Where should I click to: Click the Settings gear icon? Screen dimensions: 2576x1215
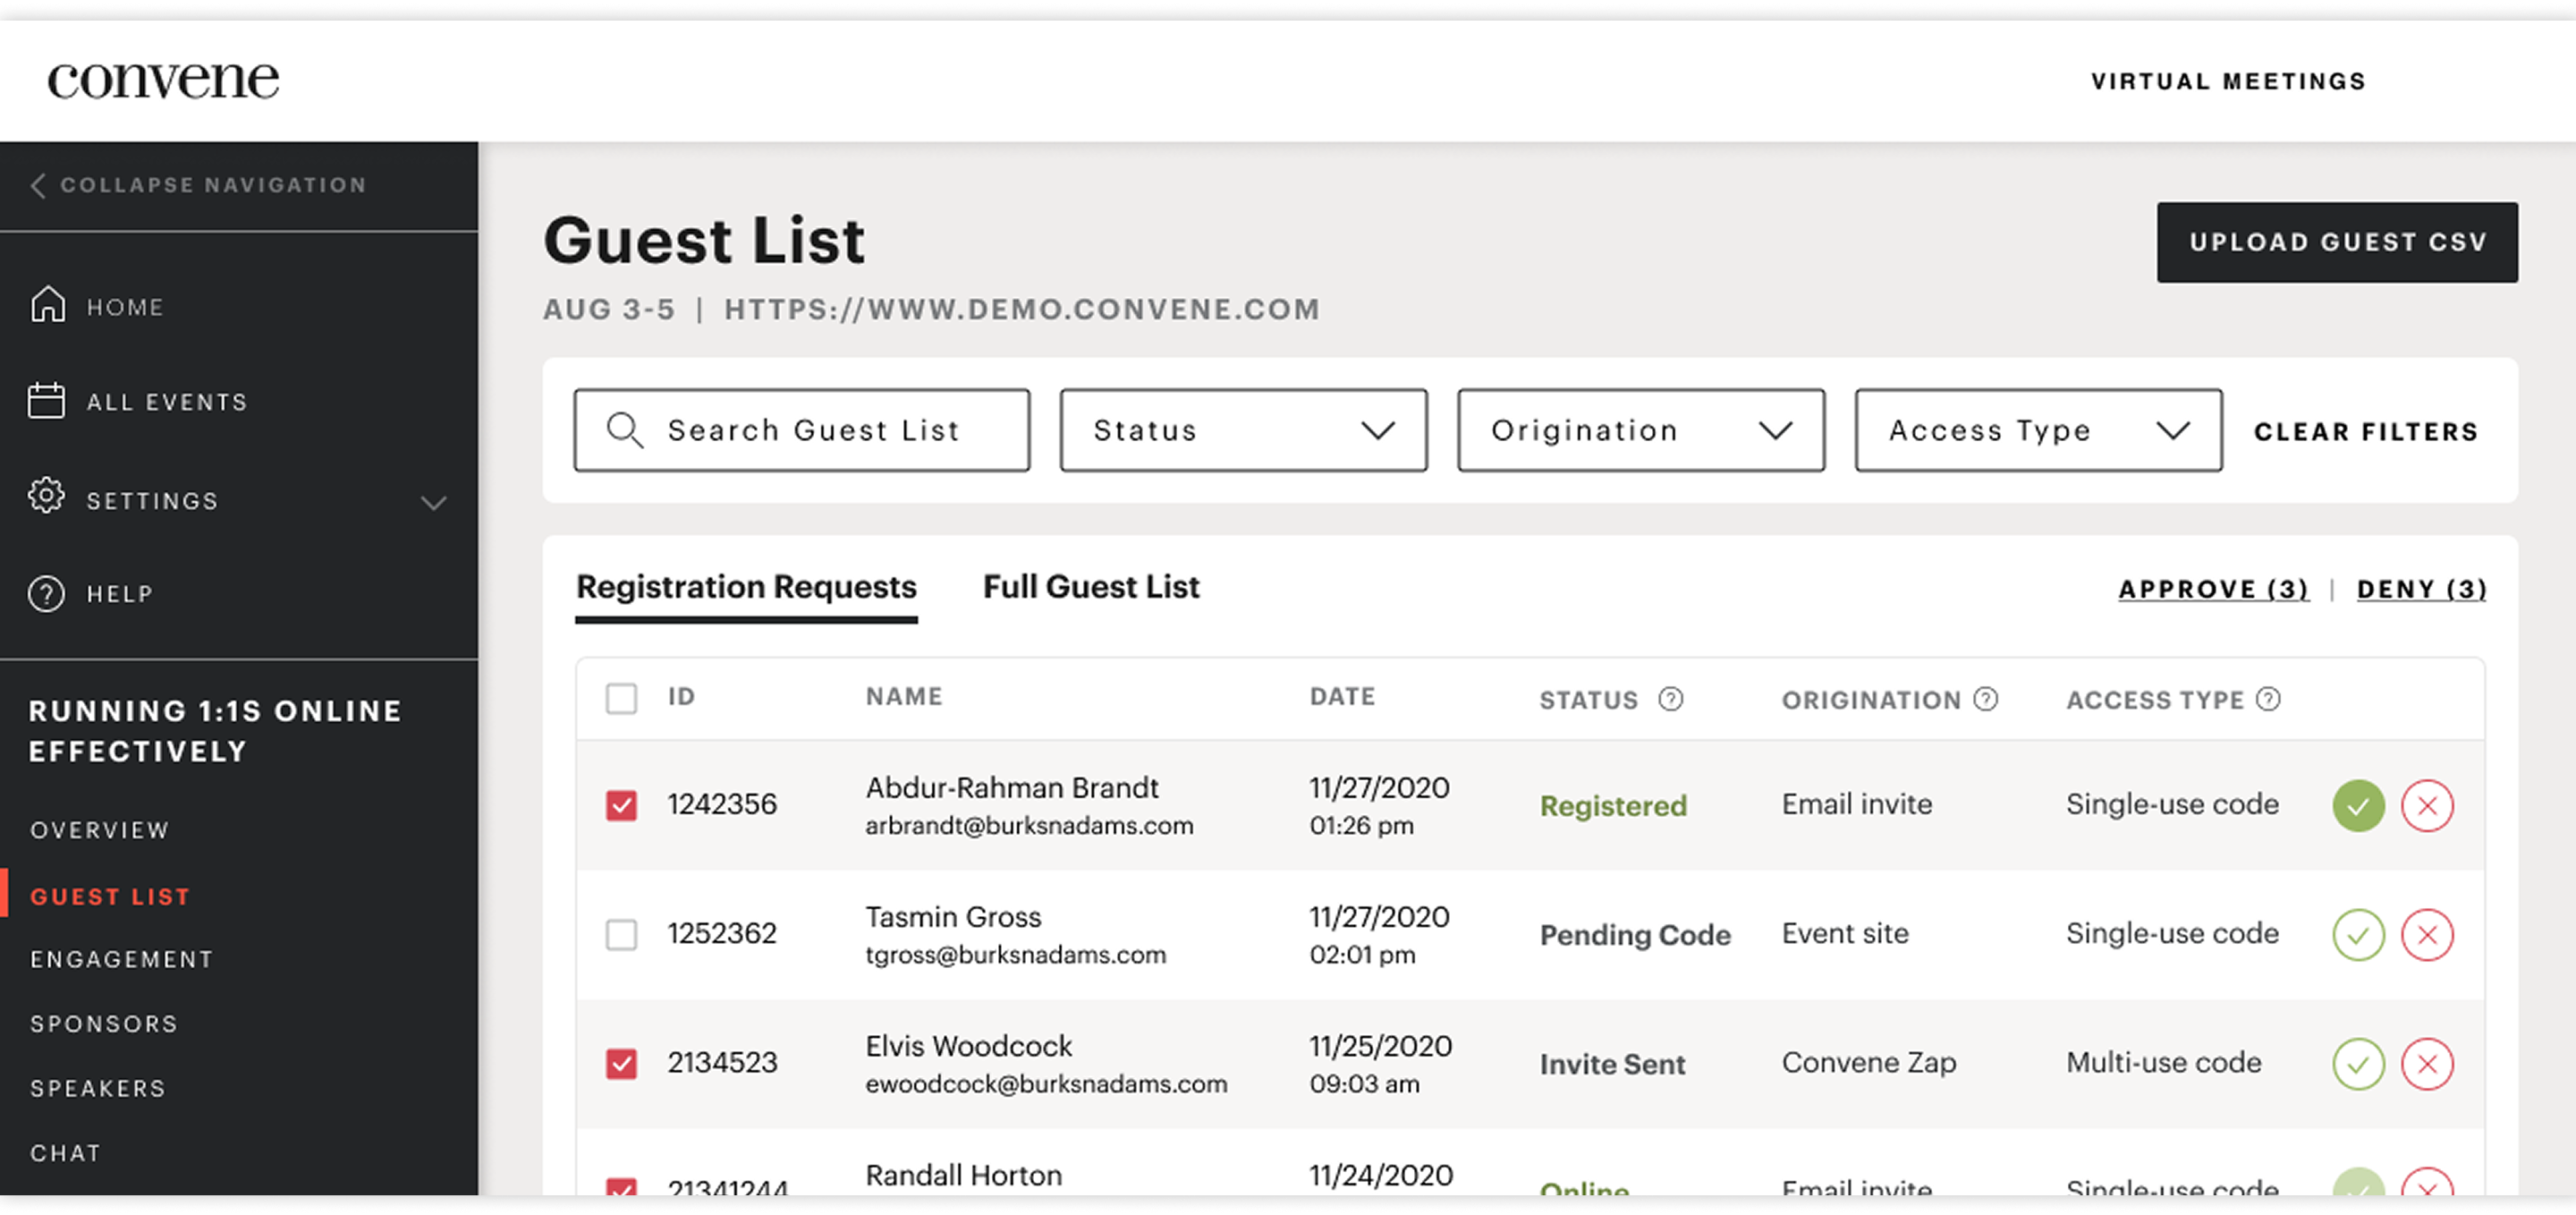(x=46, y=496)
